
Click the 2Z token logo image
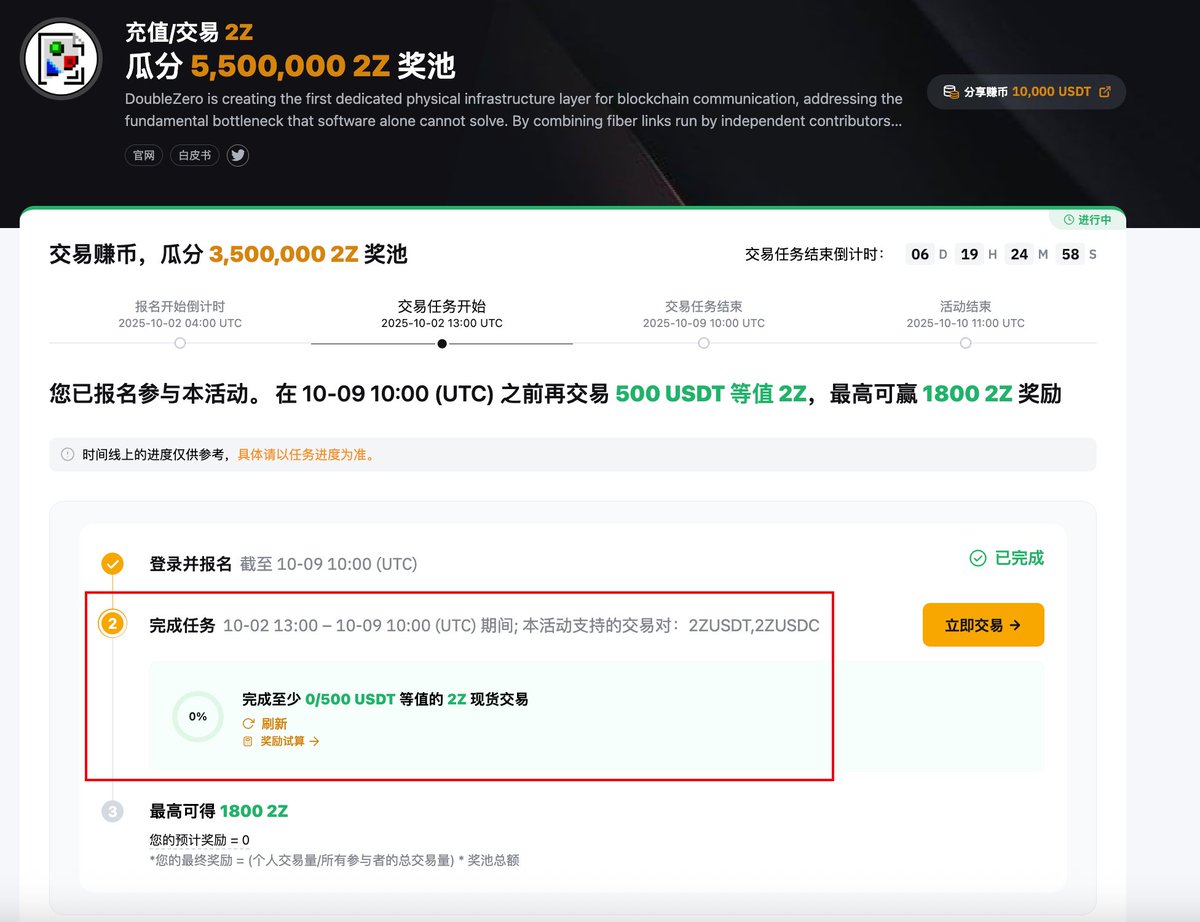coord(62,58)
